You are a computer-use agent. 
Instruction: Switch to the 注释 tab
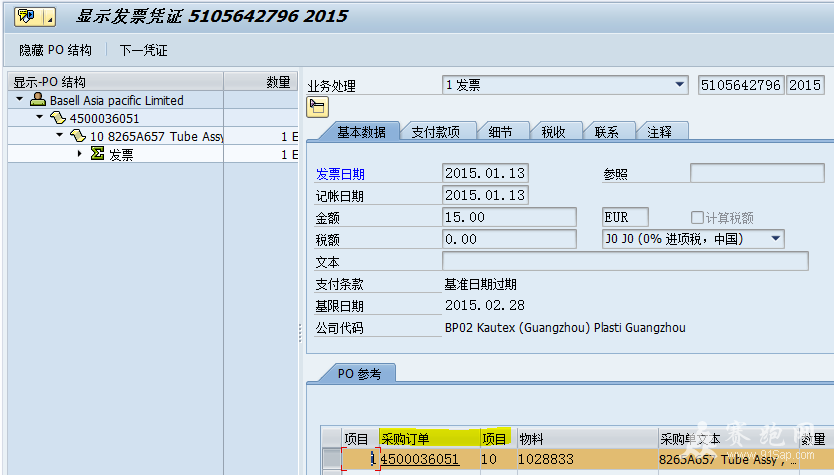(x=660, y=132)
